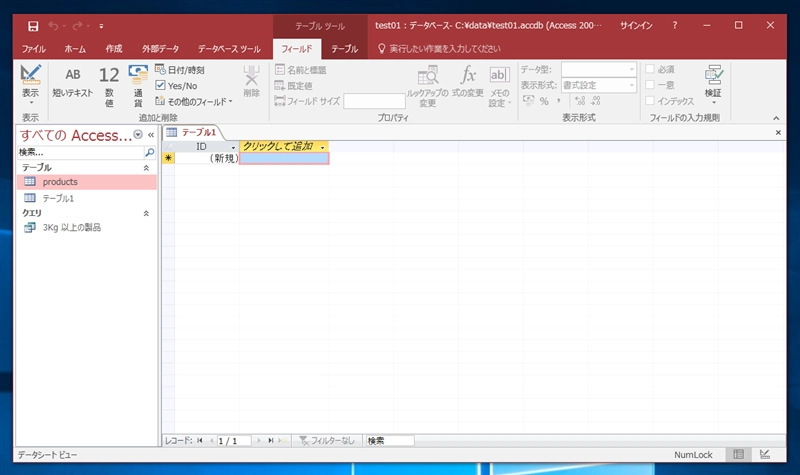Open the データ型 combo box
800x475 pixels.
598,69
